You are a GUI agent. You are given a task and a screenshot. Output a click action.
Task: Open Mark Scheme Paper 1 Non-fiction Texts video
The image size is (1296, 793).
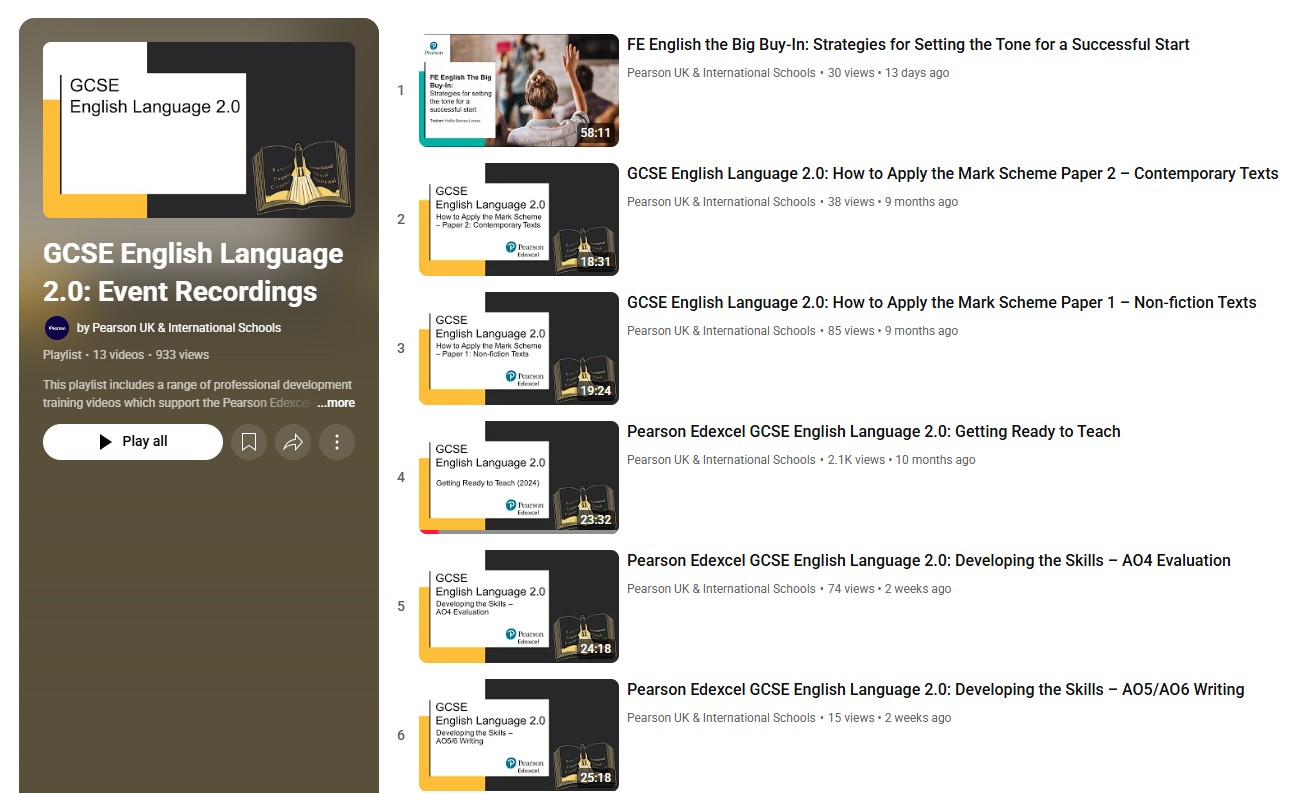click(940, 303)
